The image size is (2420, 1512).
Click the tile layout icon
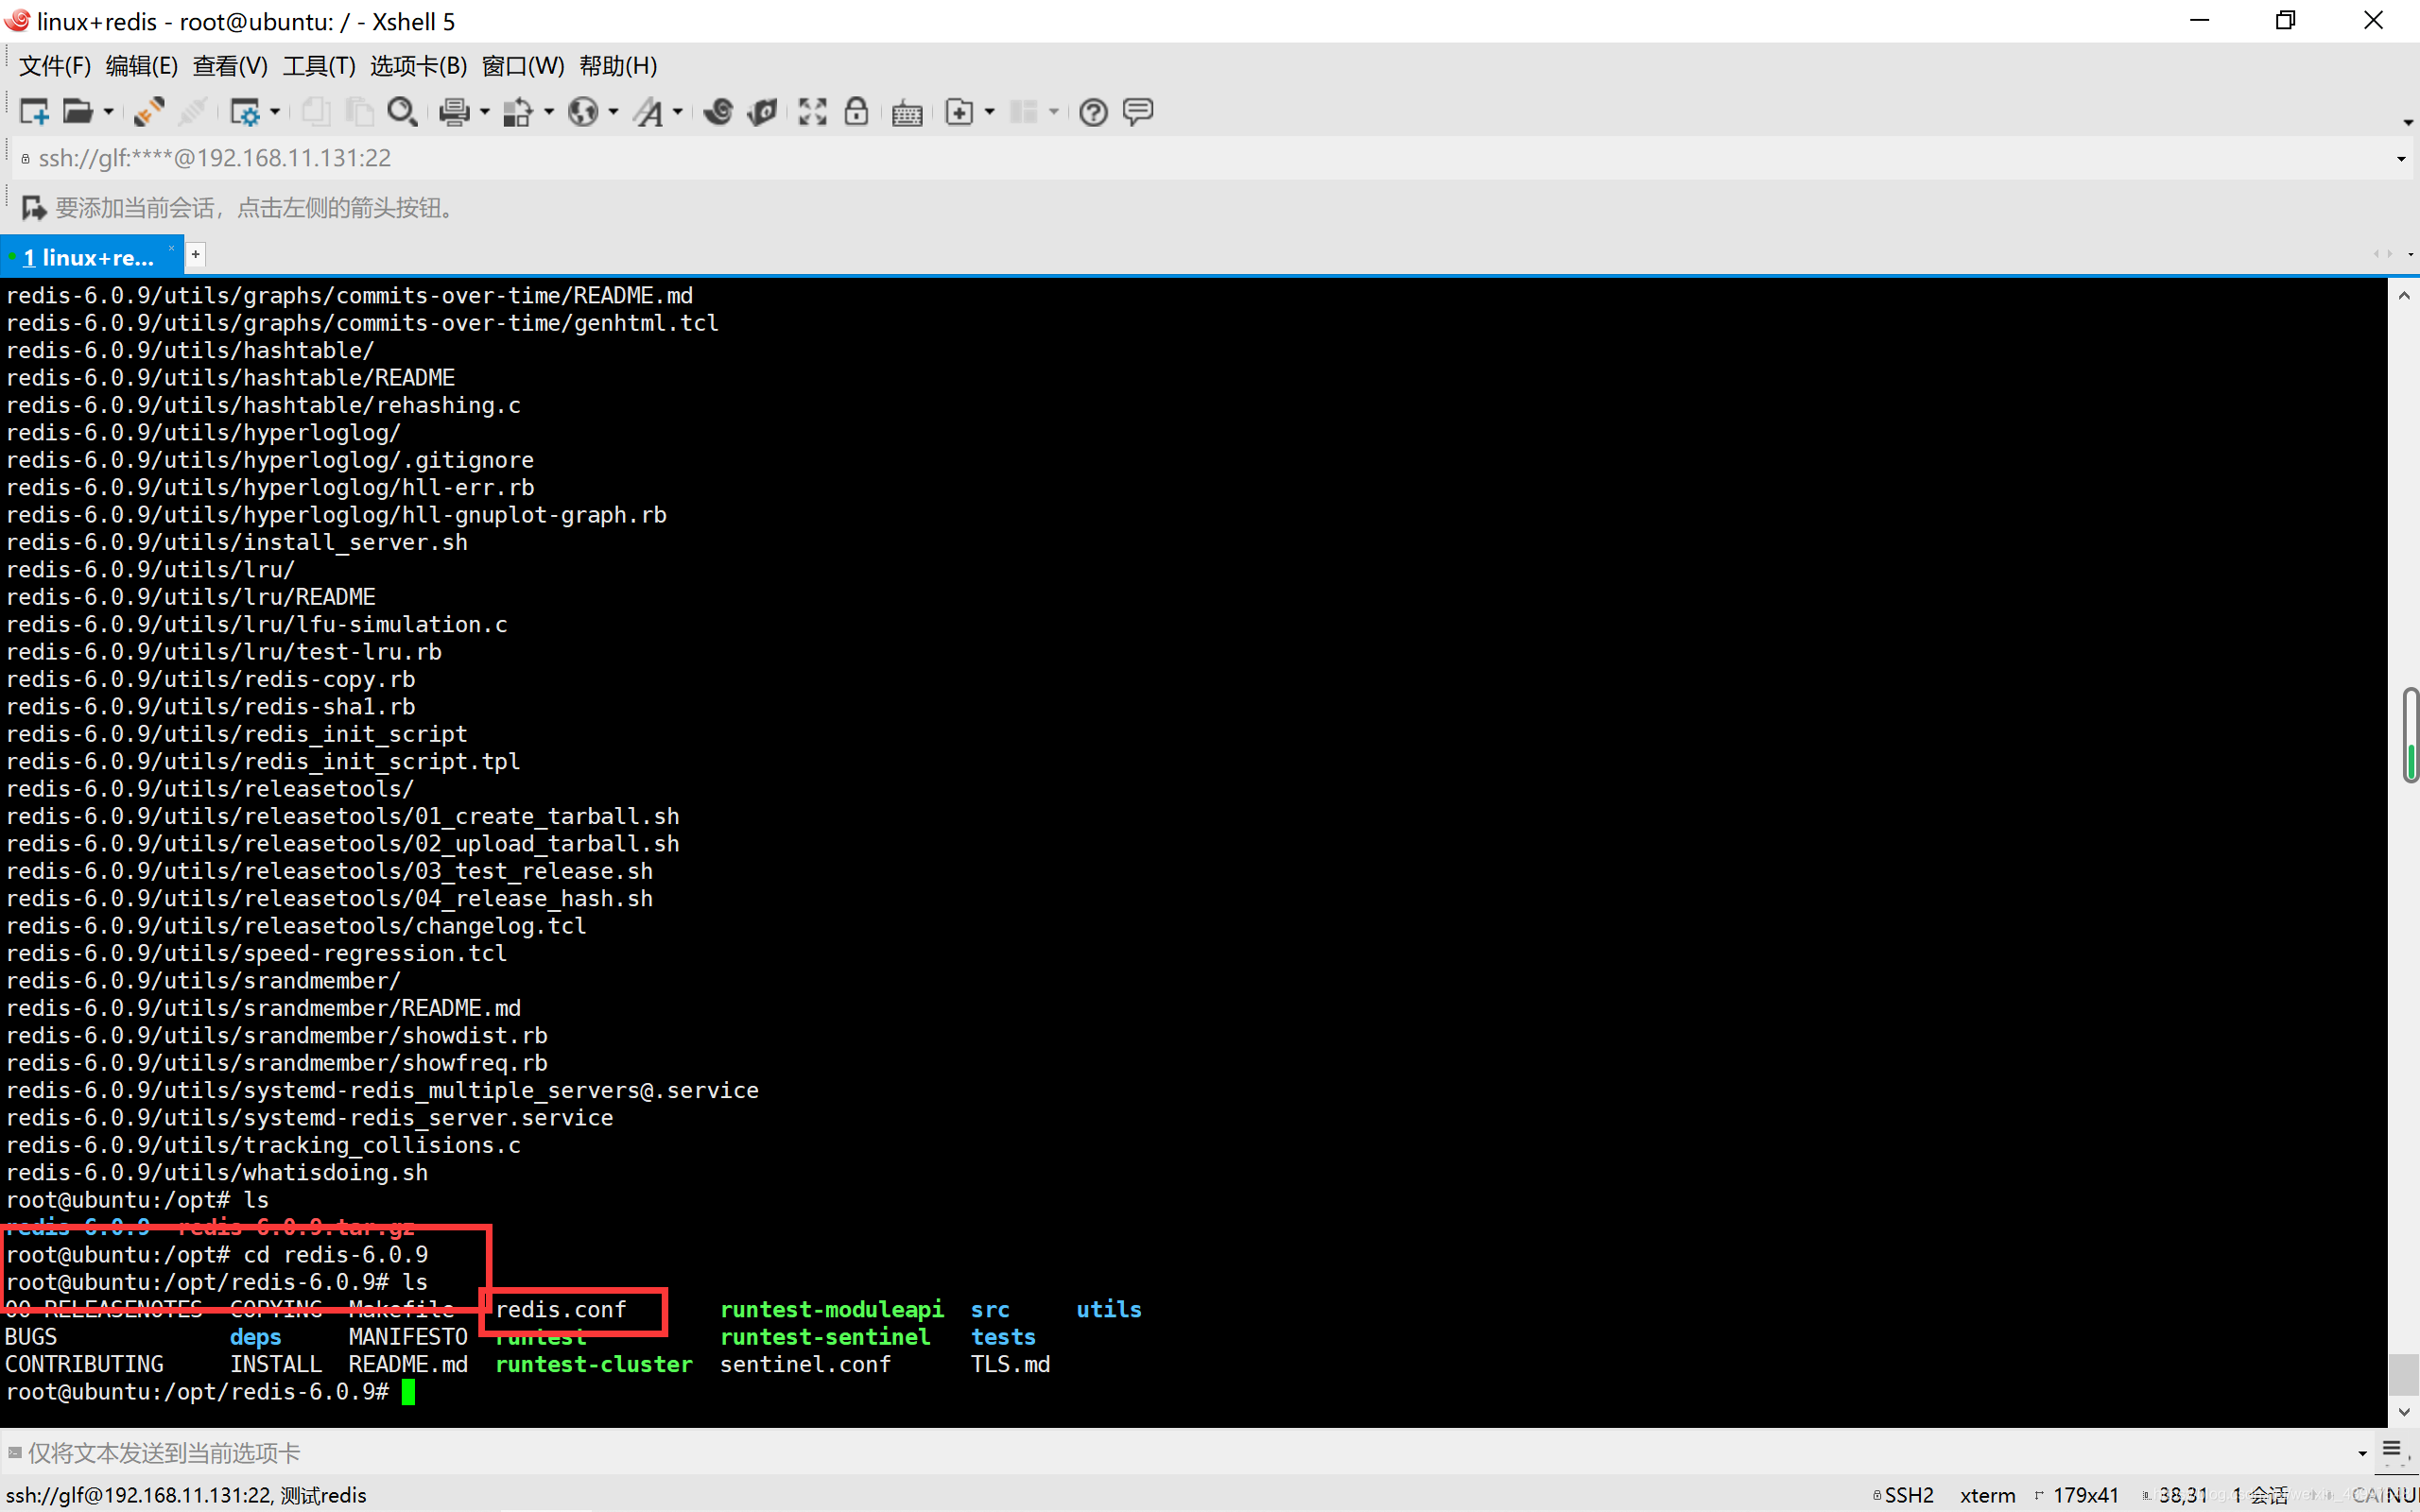coord(1023,111)
